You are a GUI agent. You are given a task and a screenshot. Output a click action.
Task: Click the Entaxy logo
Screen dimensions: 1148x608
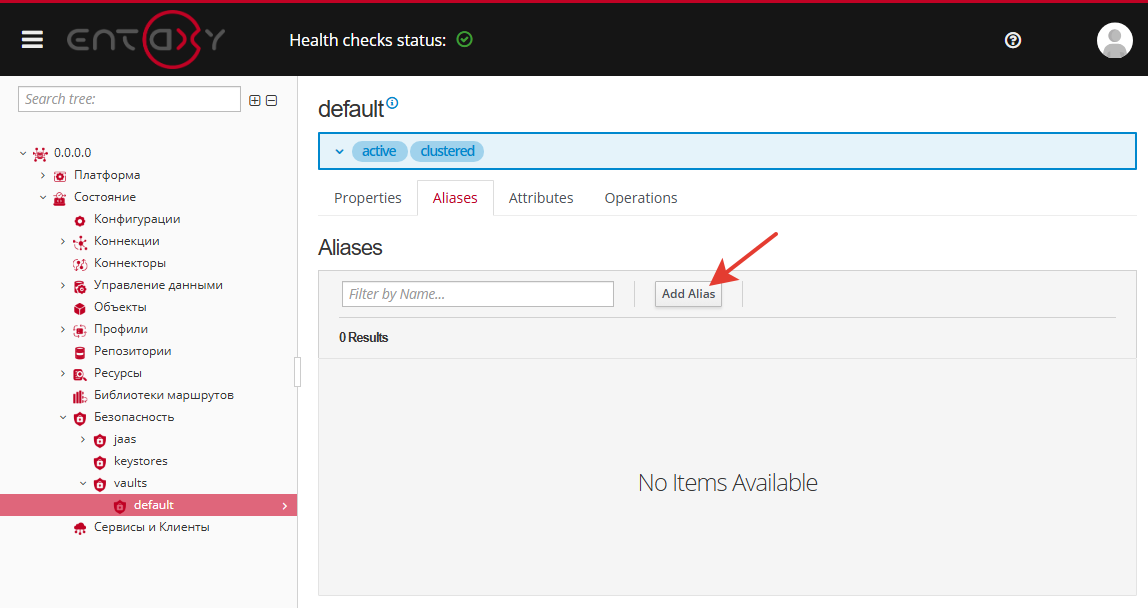[145, 40]
